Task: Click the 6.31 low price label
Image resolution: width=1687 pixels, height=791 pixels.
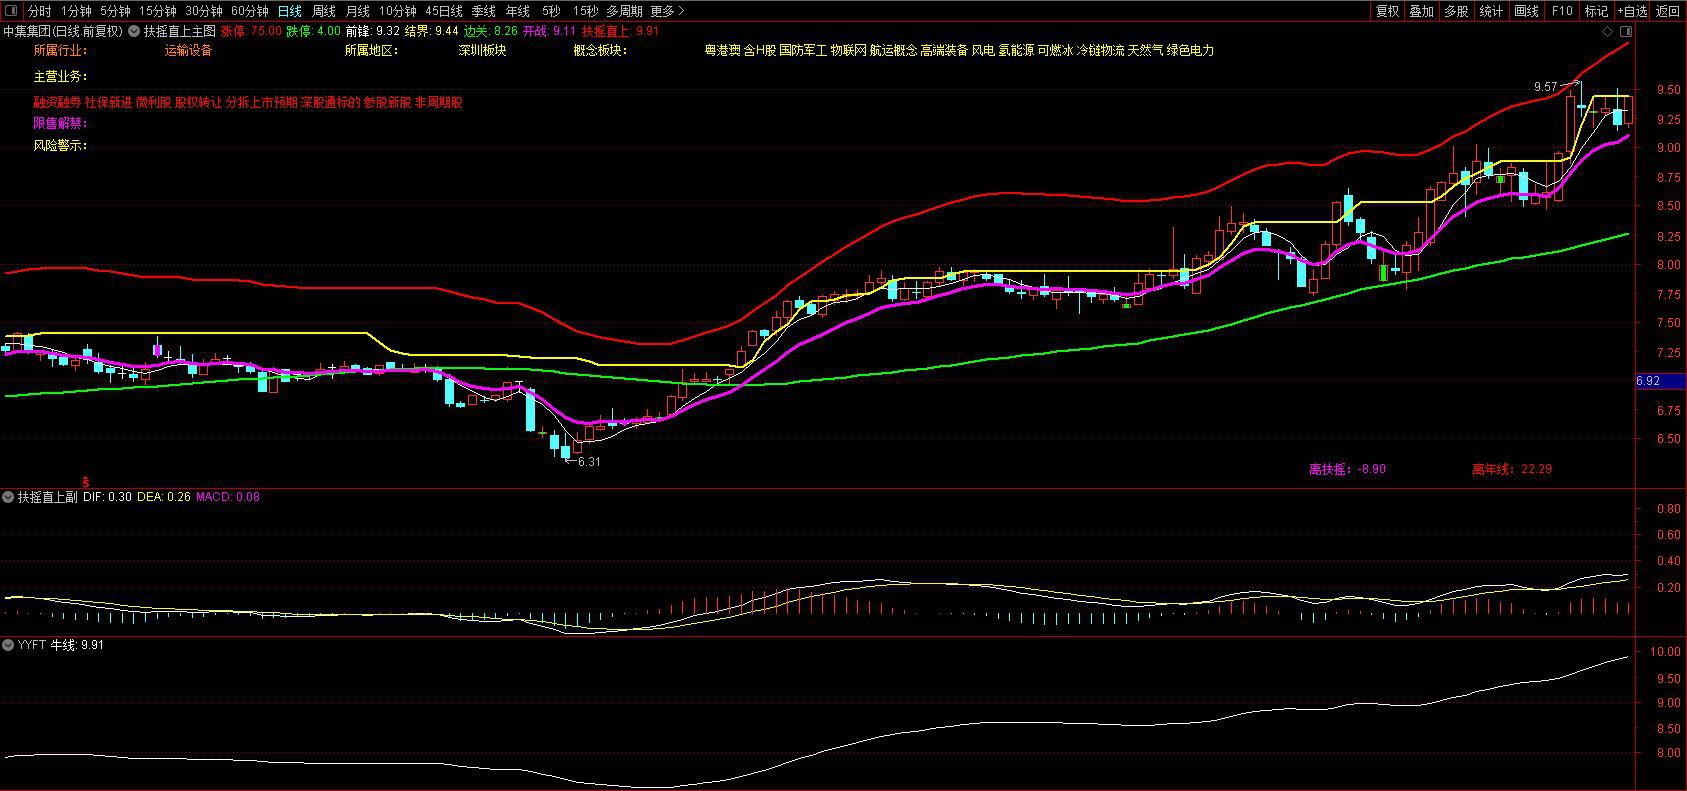Action: (x=589, y=462)
